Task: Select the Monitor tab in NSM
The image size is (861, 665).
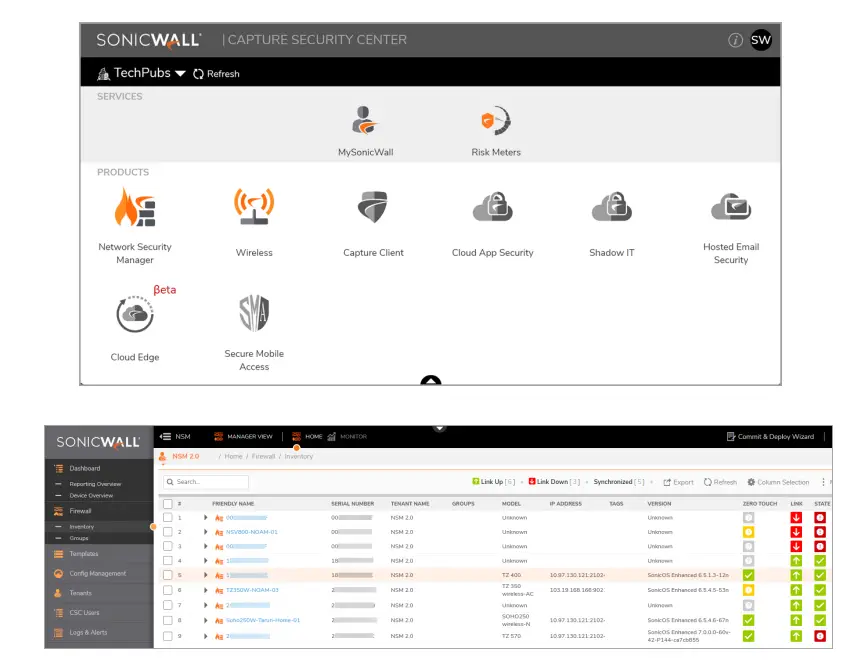Action: tap(348, 437)
